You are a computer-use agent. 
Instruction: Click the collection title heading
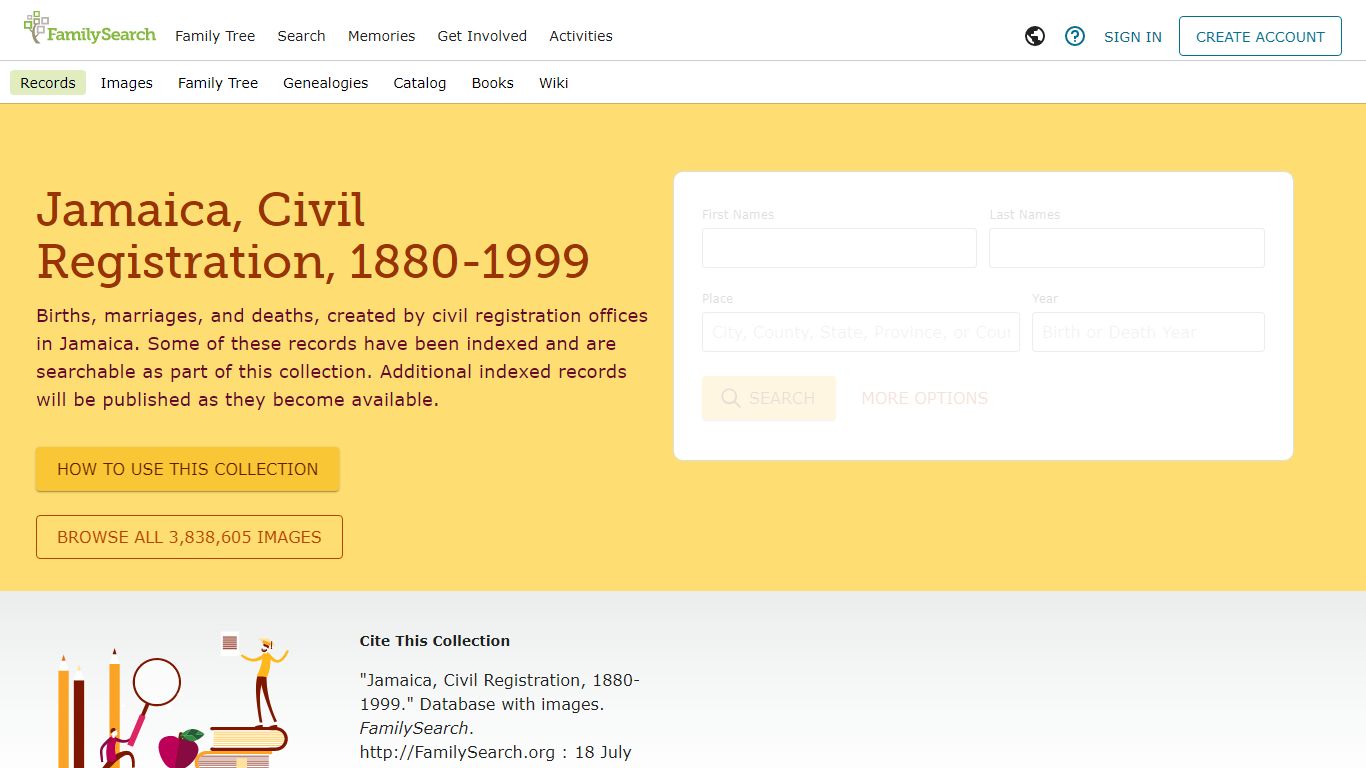tap(313, 236)
